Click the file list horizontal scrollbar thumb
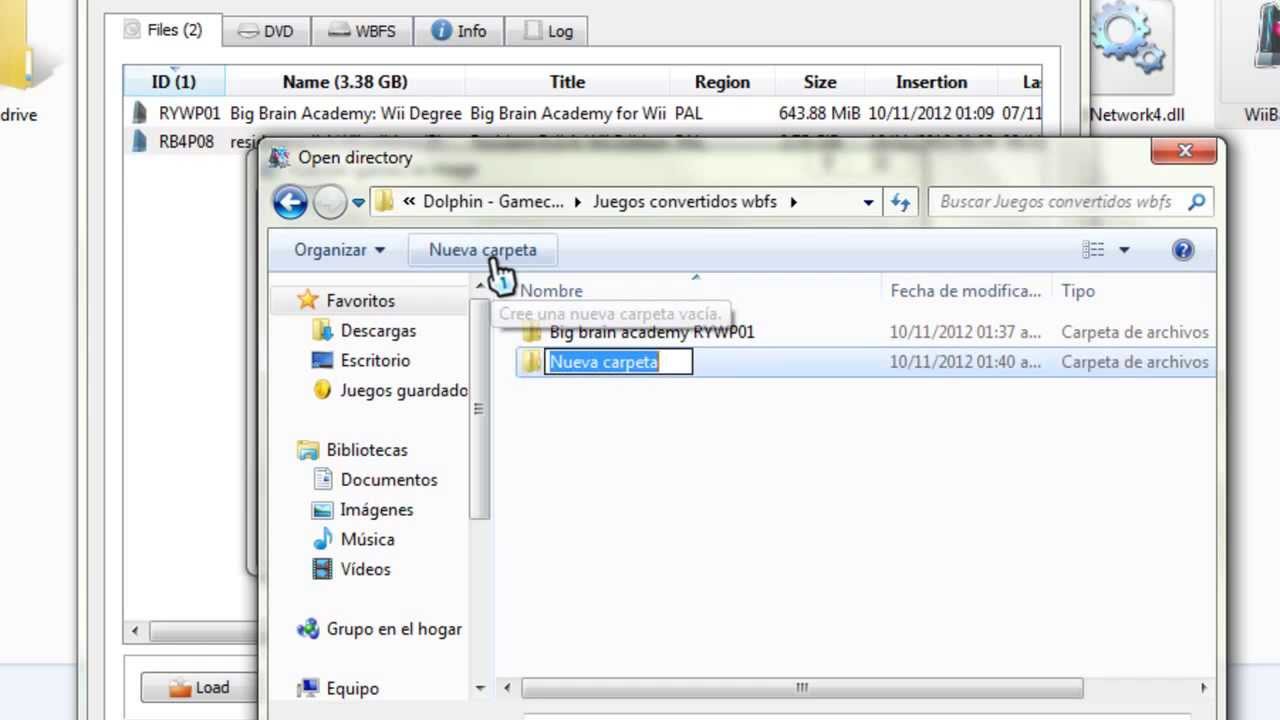Image resolution: width=1280 pixels, height=720 pixels. click(x=802, y=688)
